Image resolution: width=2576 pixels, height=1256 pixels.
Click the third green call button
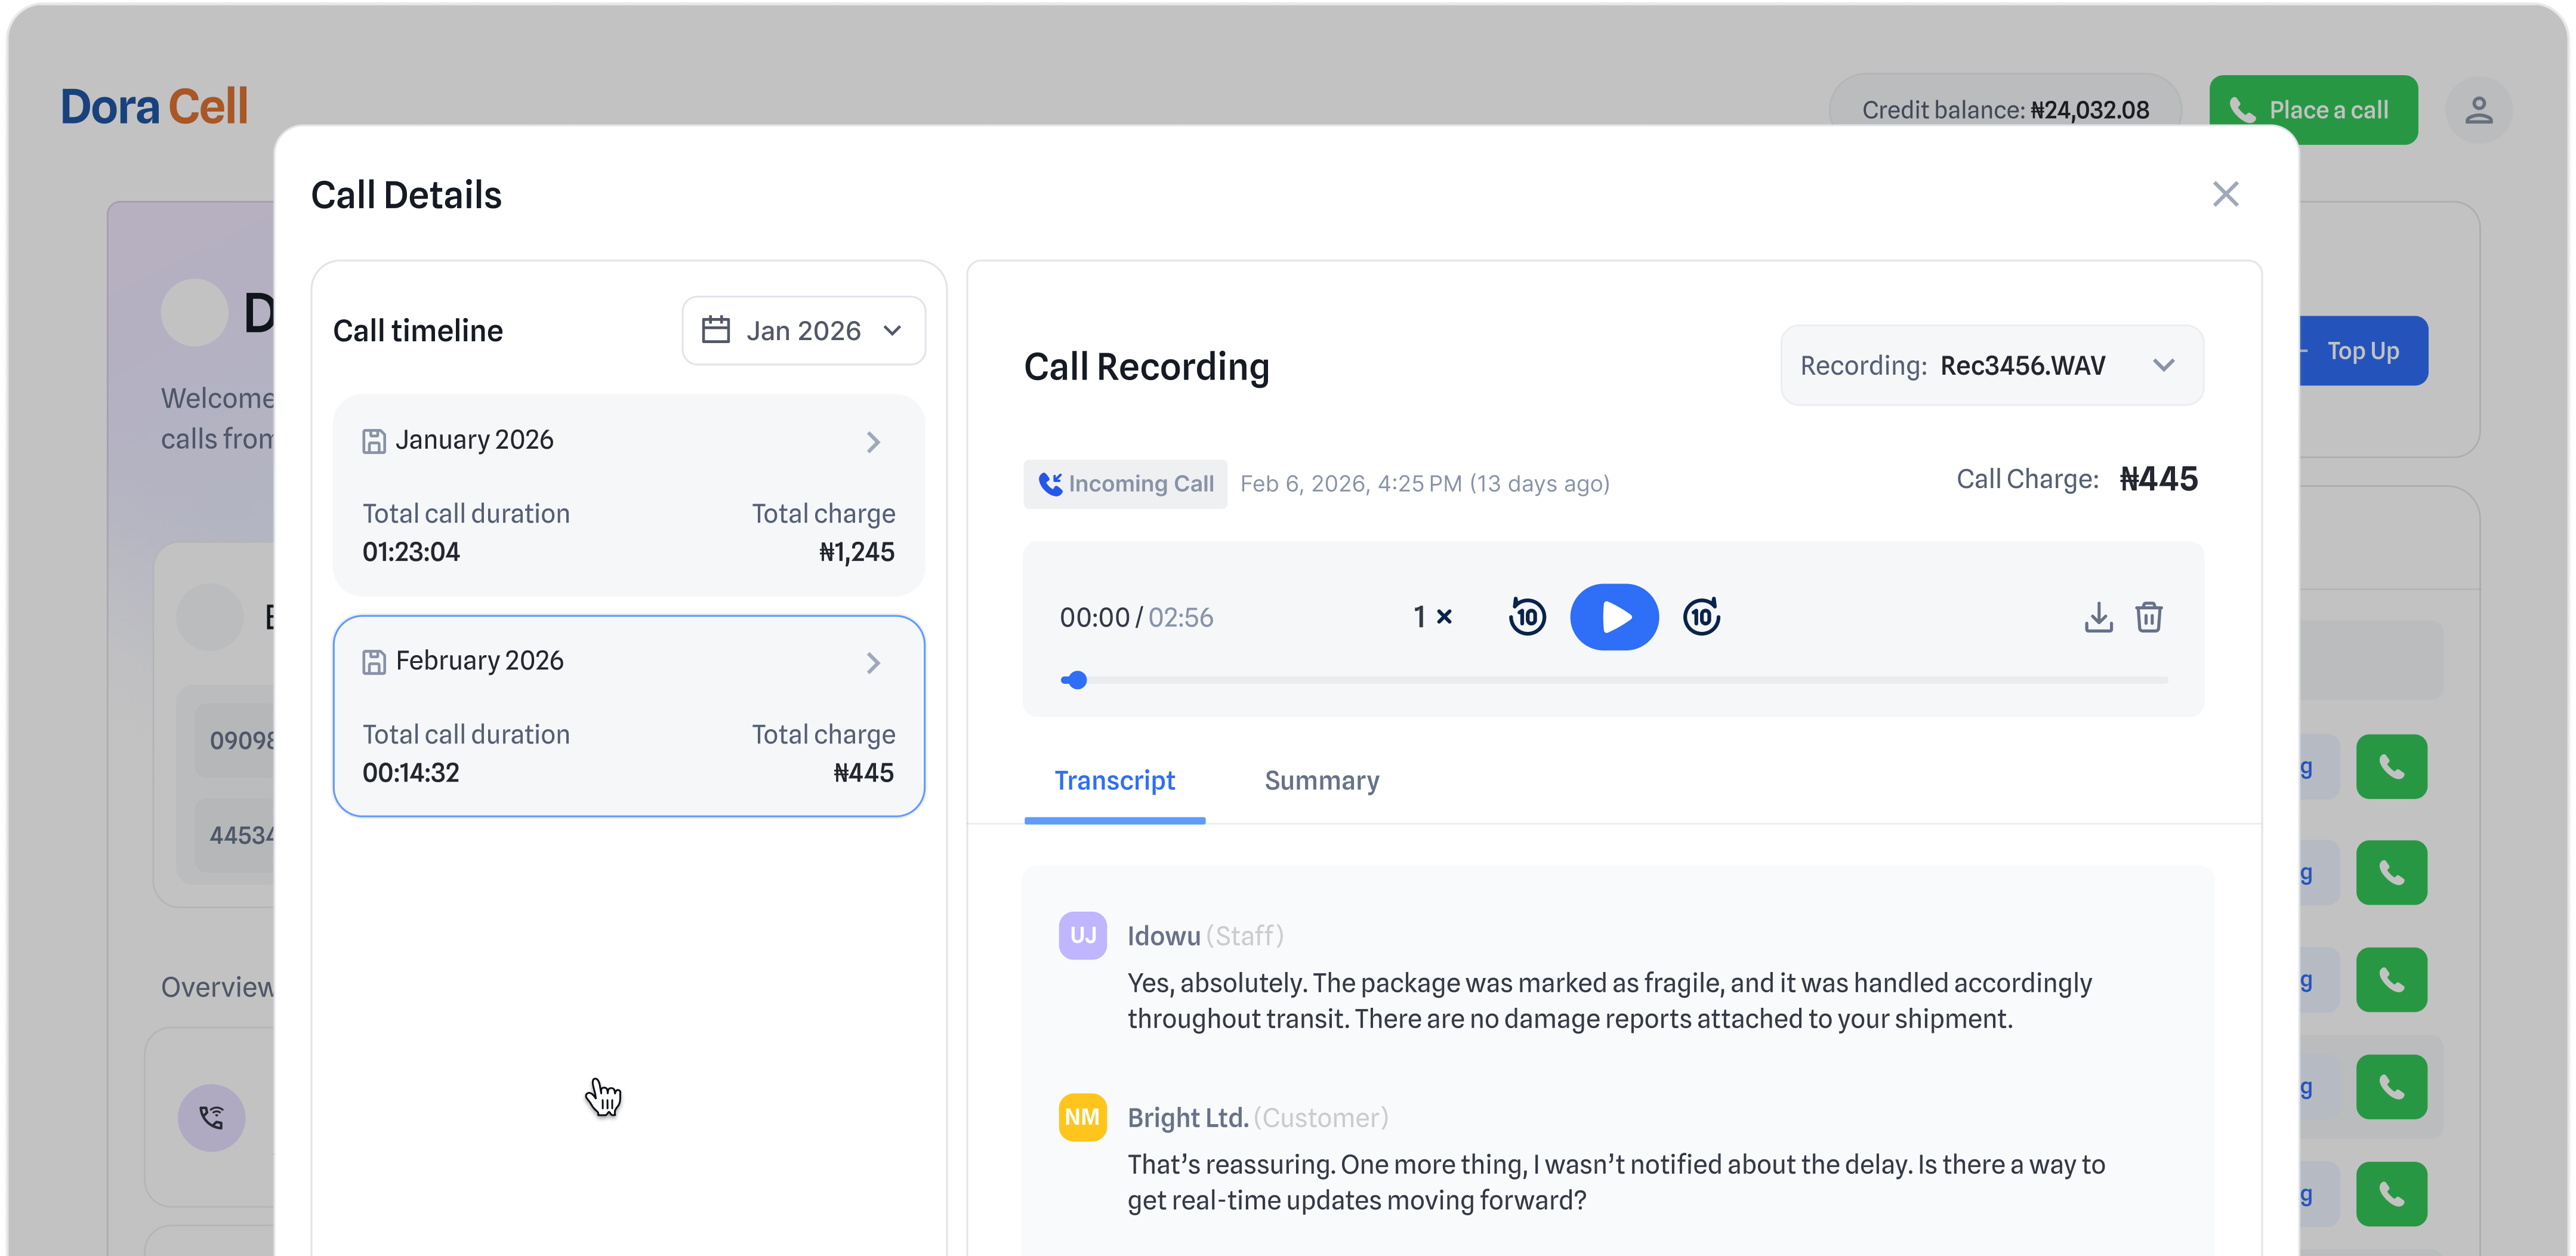pos(2391,980)
